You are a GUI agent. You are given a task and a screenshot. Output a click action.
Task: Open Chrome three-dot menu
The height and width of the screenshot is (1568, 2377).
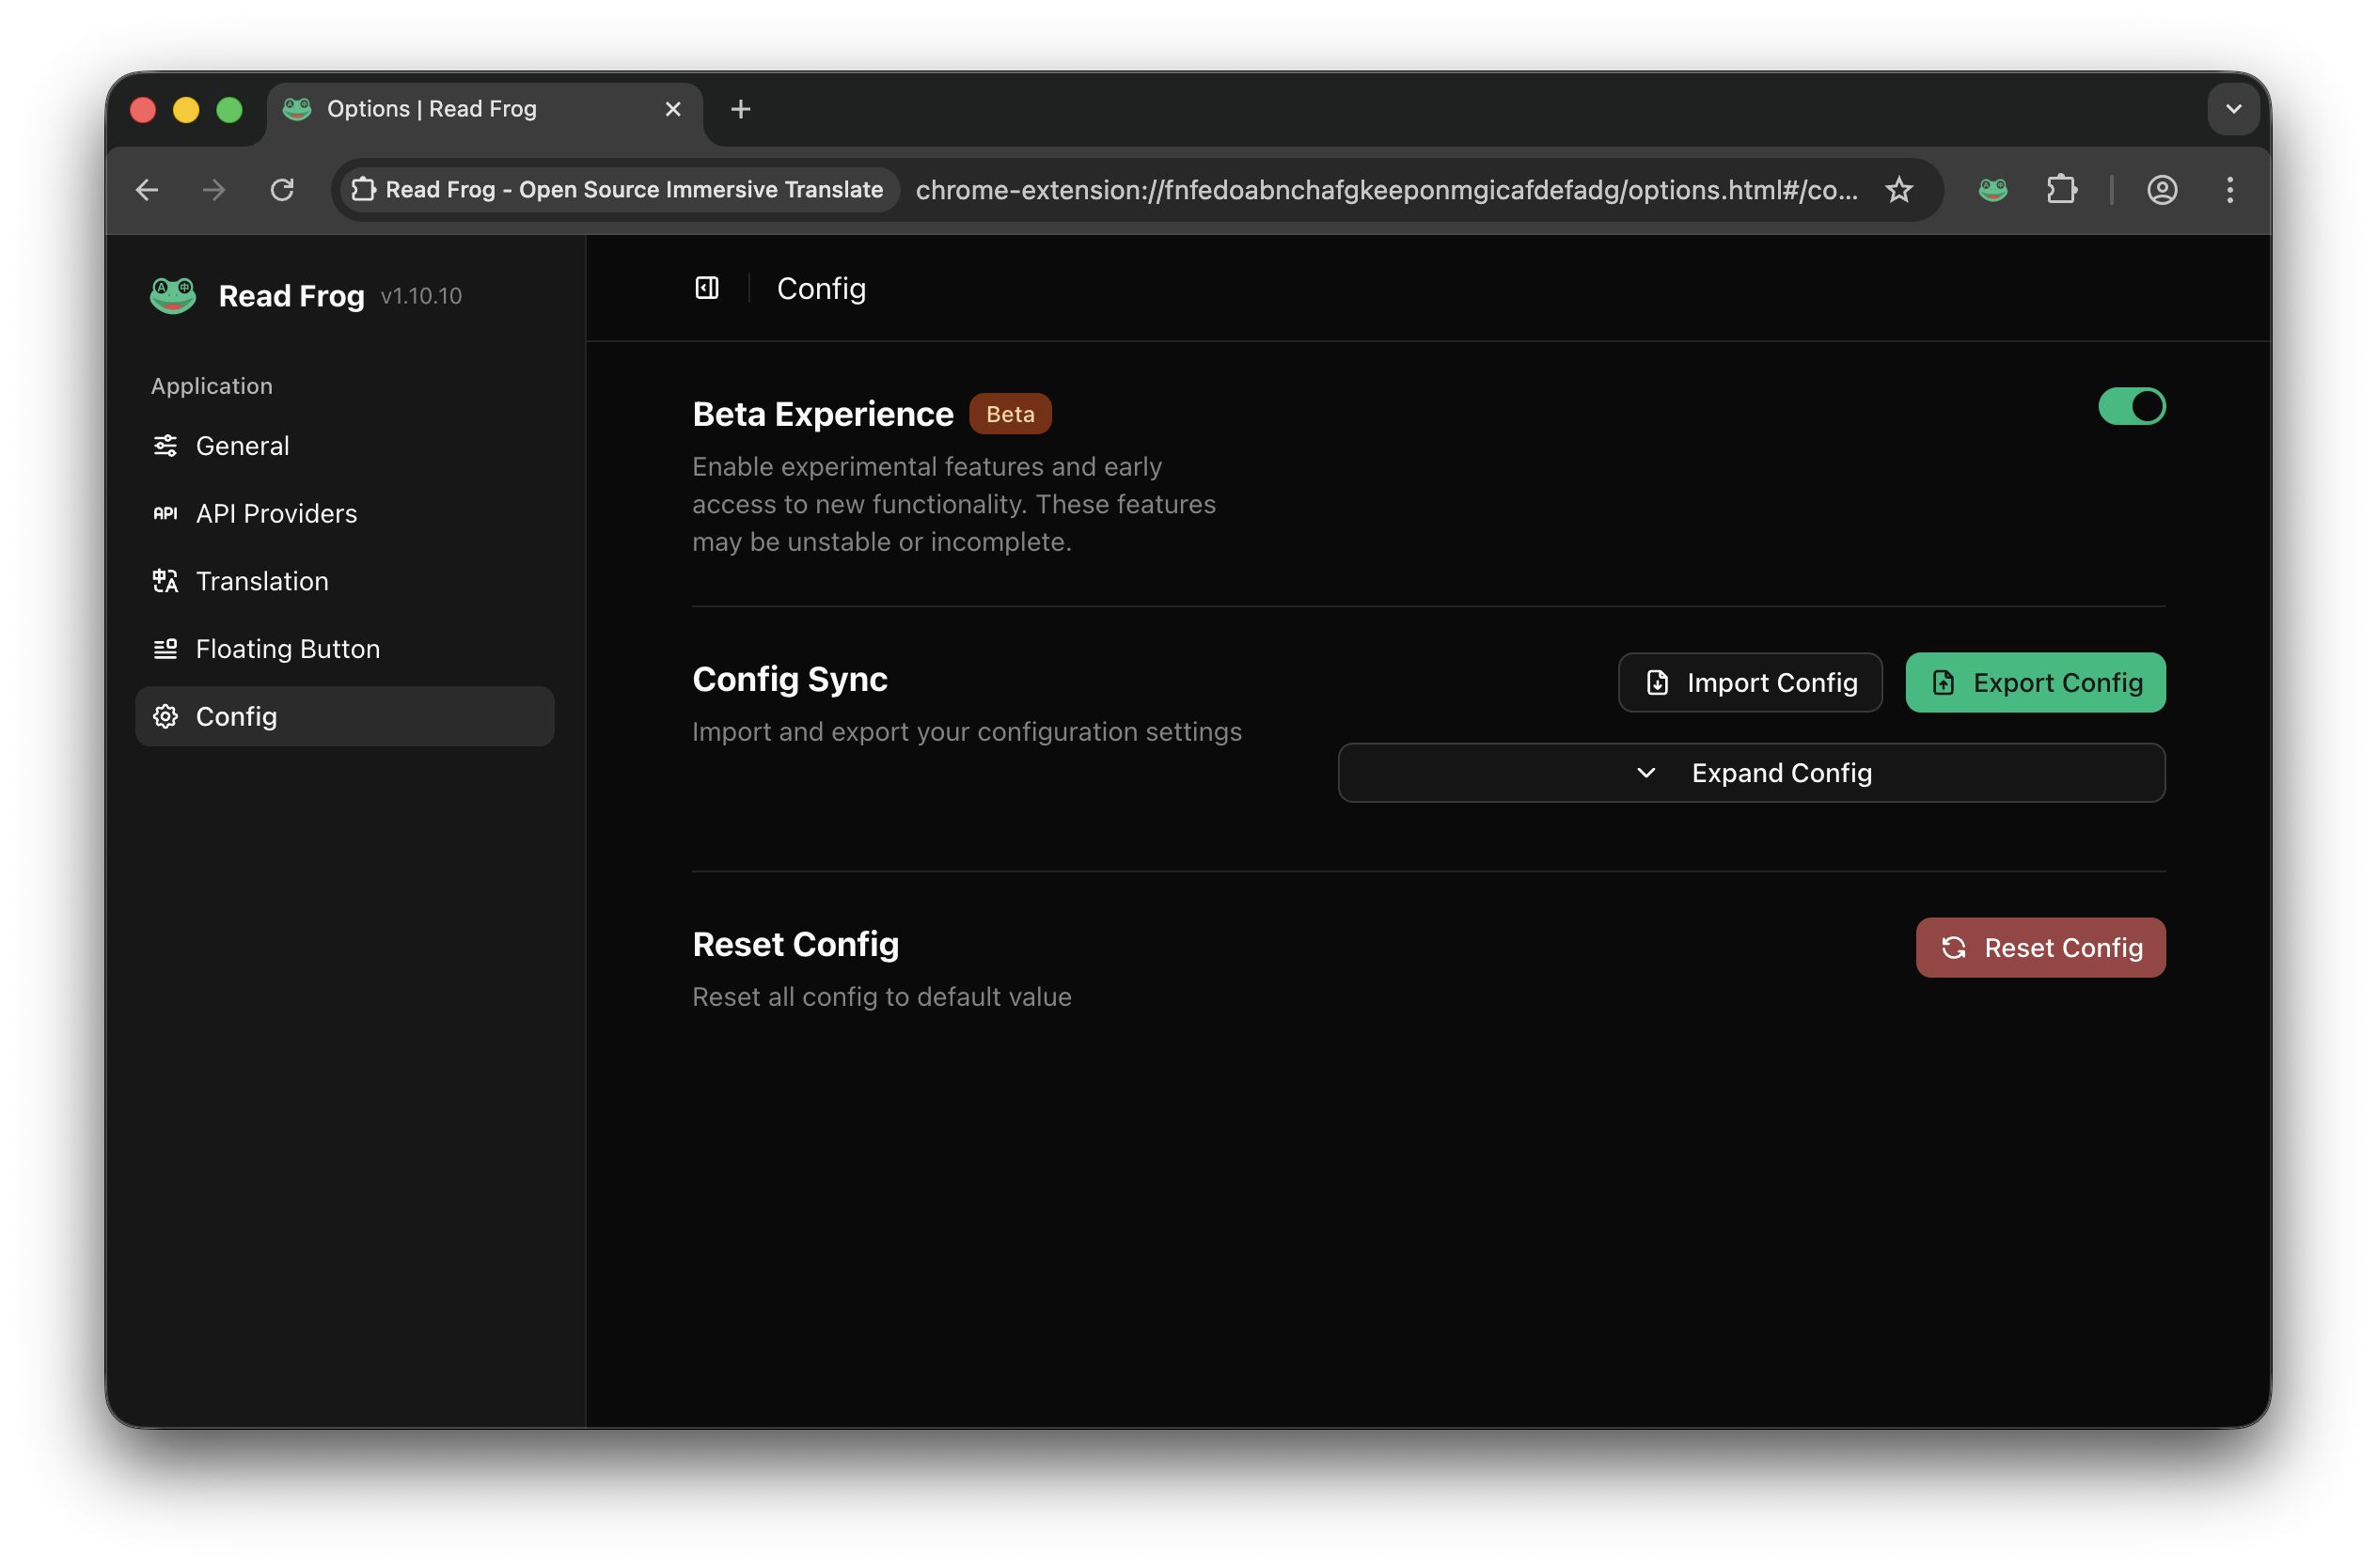point(2229,190)
